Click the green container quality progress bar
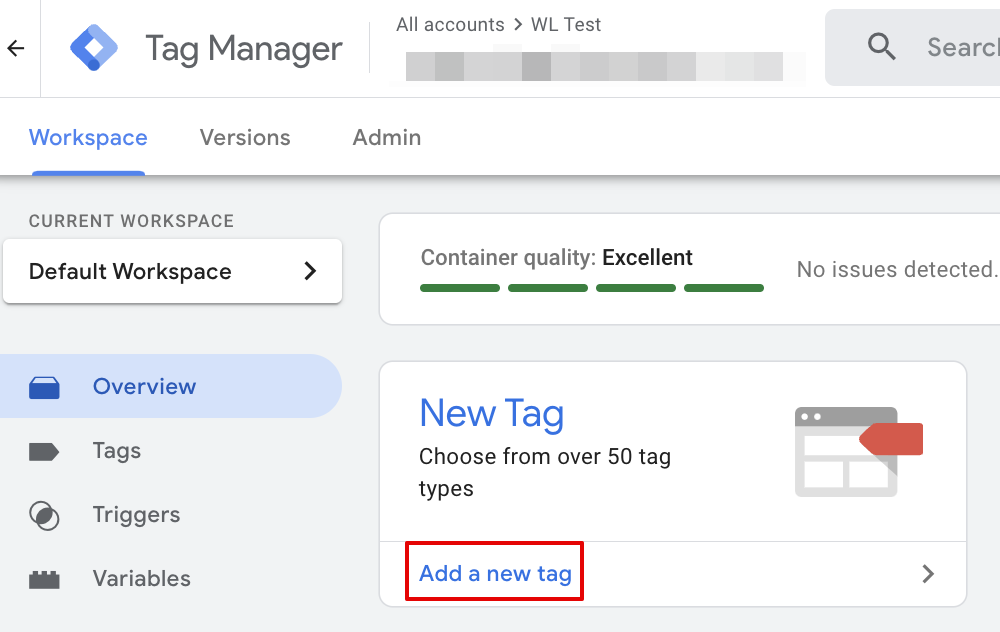The height and width of the screenshot is (632, 1000). click(x=592, y=288)
